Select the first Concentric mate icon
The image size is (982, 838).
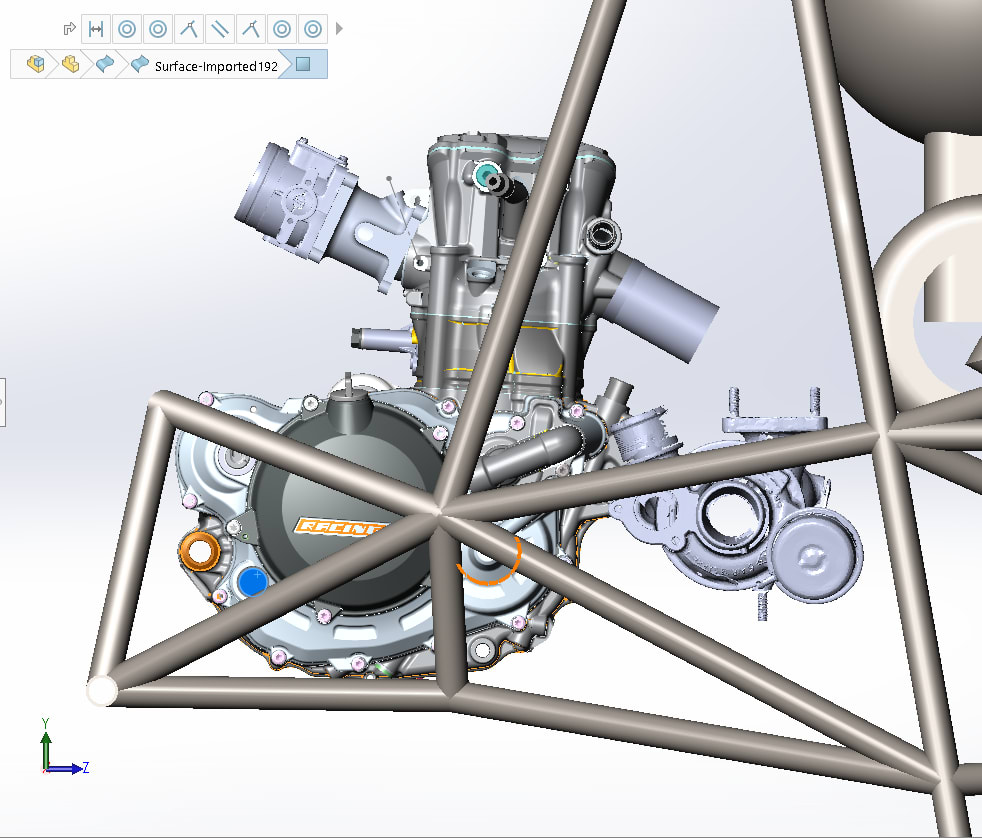pos(127,29)
